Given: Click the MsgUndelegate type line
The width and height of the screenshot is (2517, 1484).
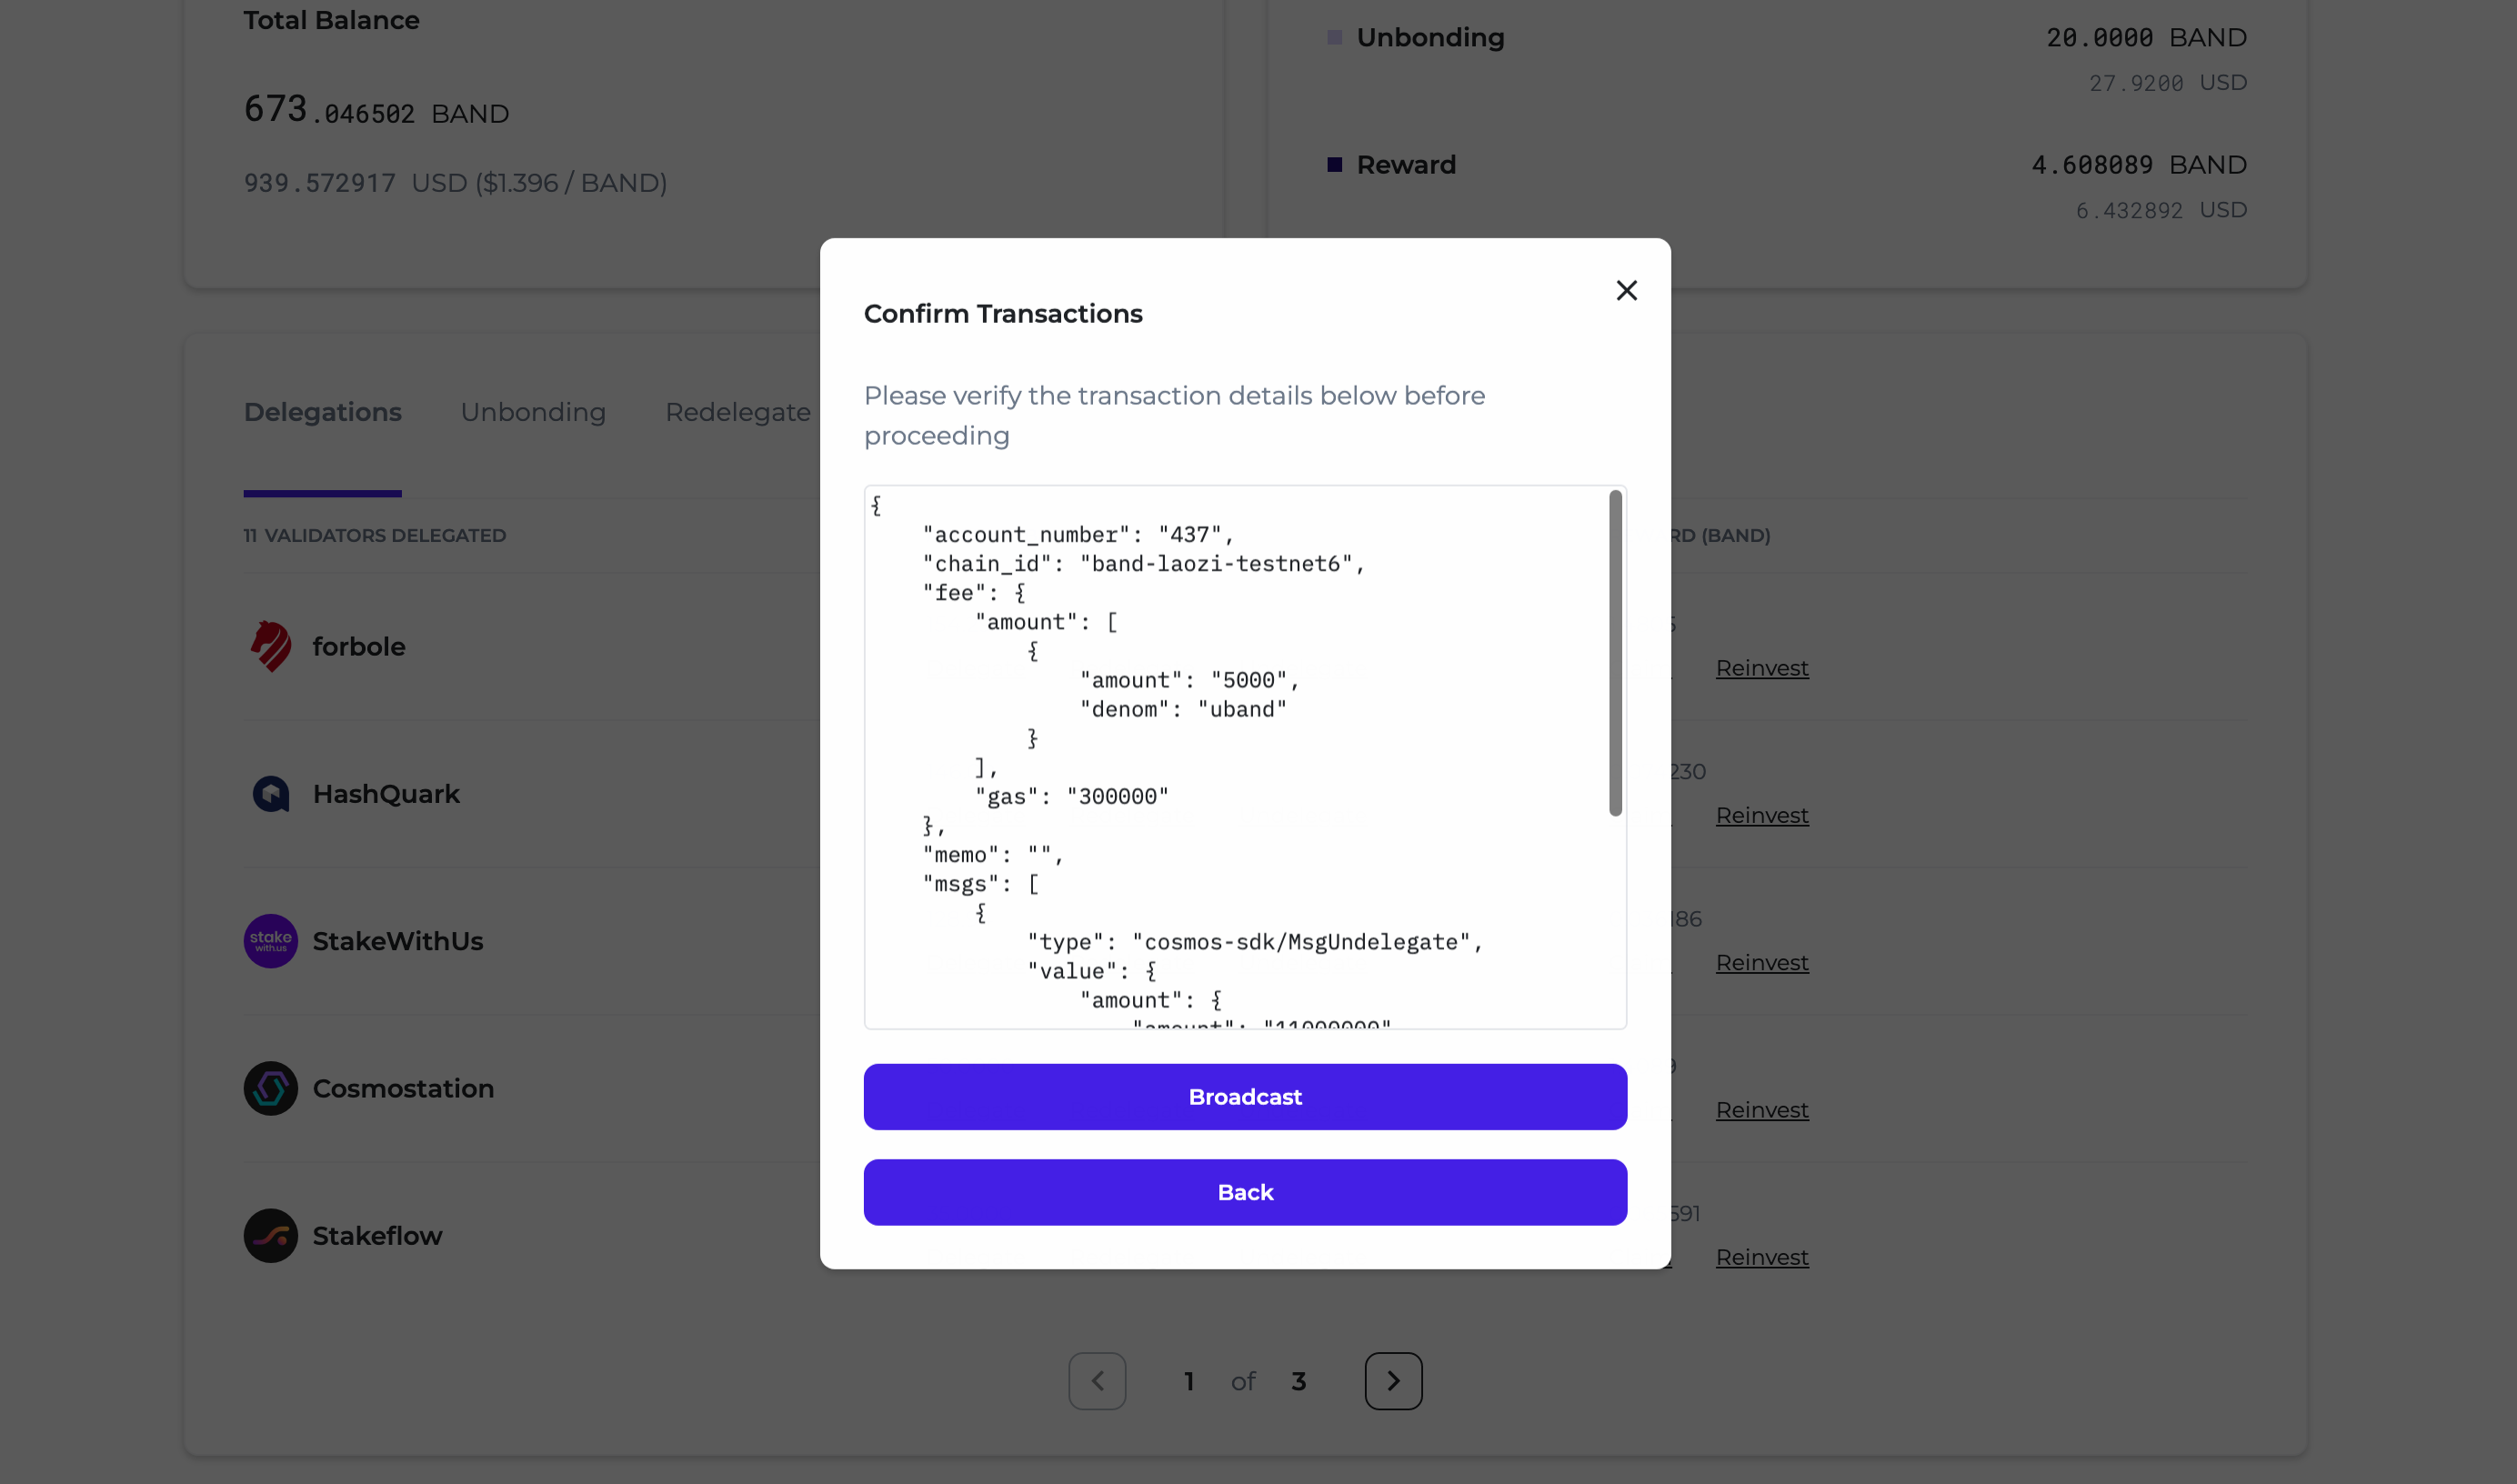Looking at the screenshot, I should (x=1255, y=942).
